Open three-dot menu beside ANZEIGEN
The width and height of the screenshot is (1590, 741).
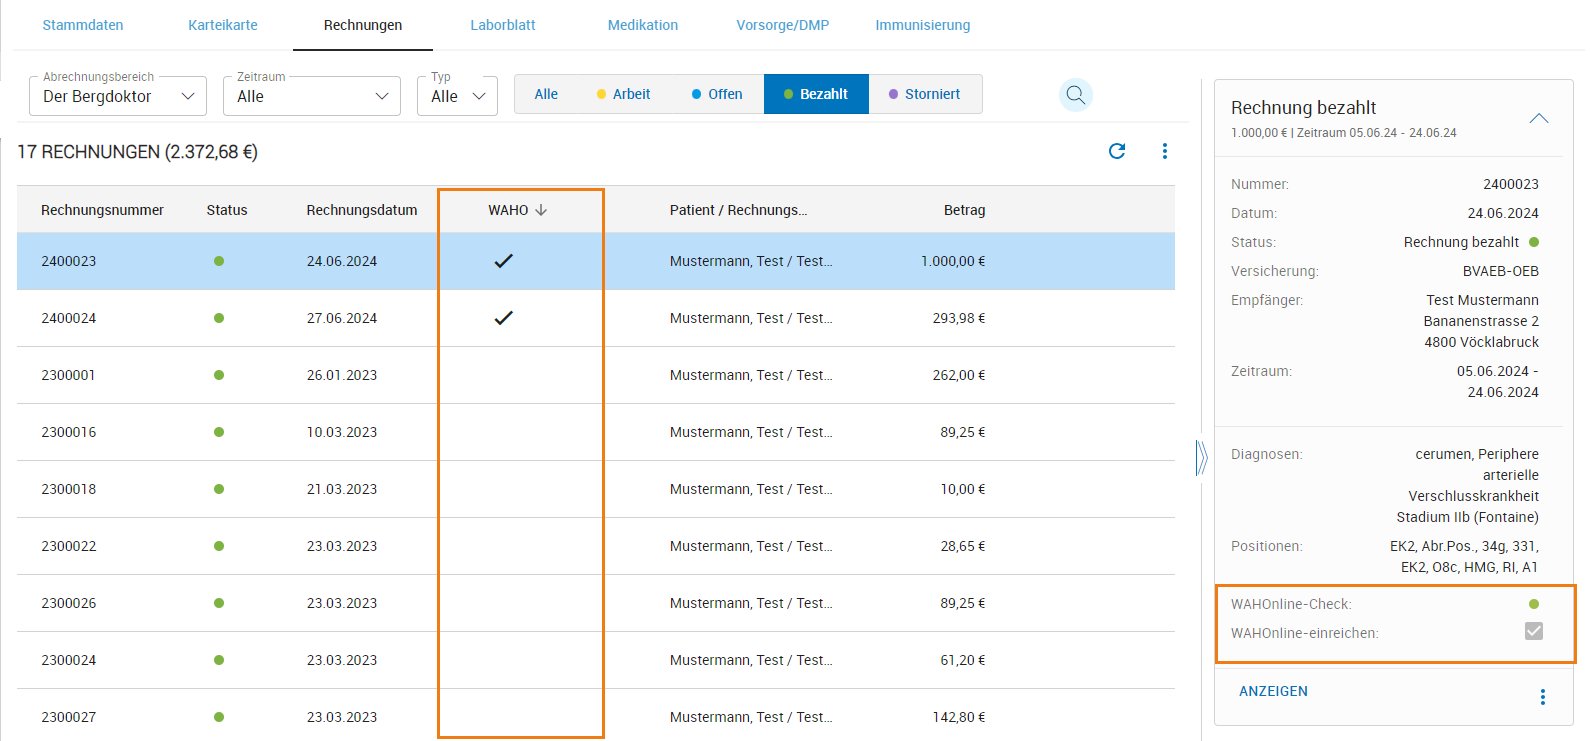[1542, 697]
